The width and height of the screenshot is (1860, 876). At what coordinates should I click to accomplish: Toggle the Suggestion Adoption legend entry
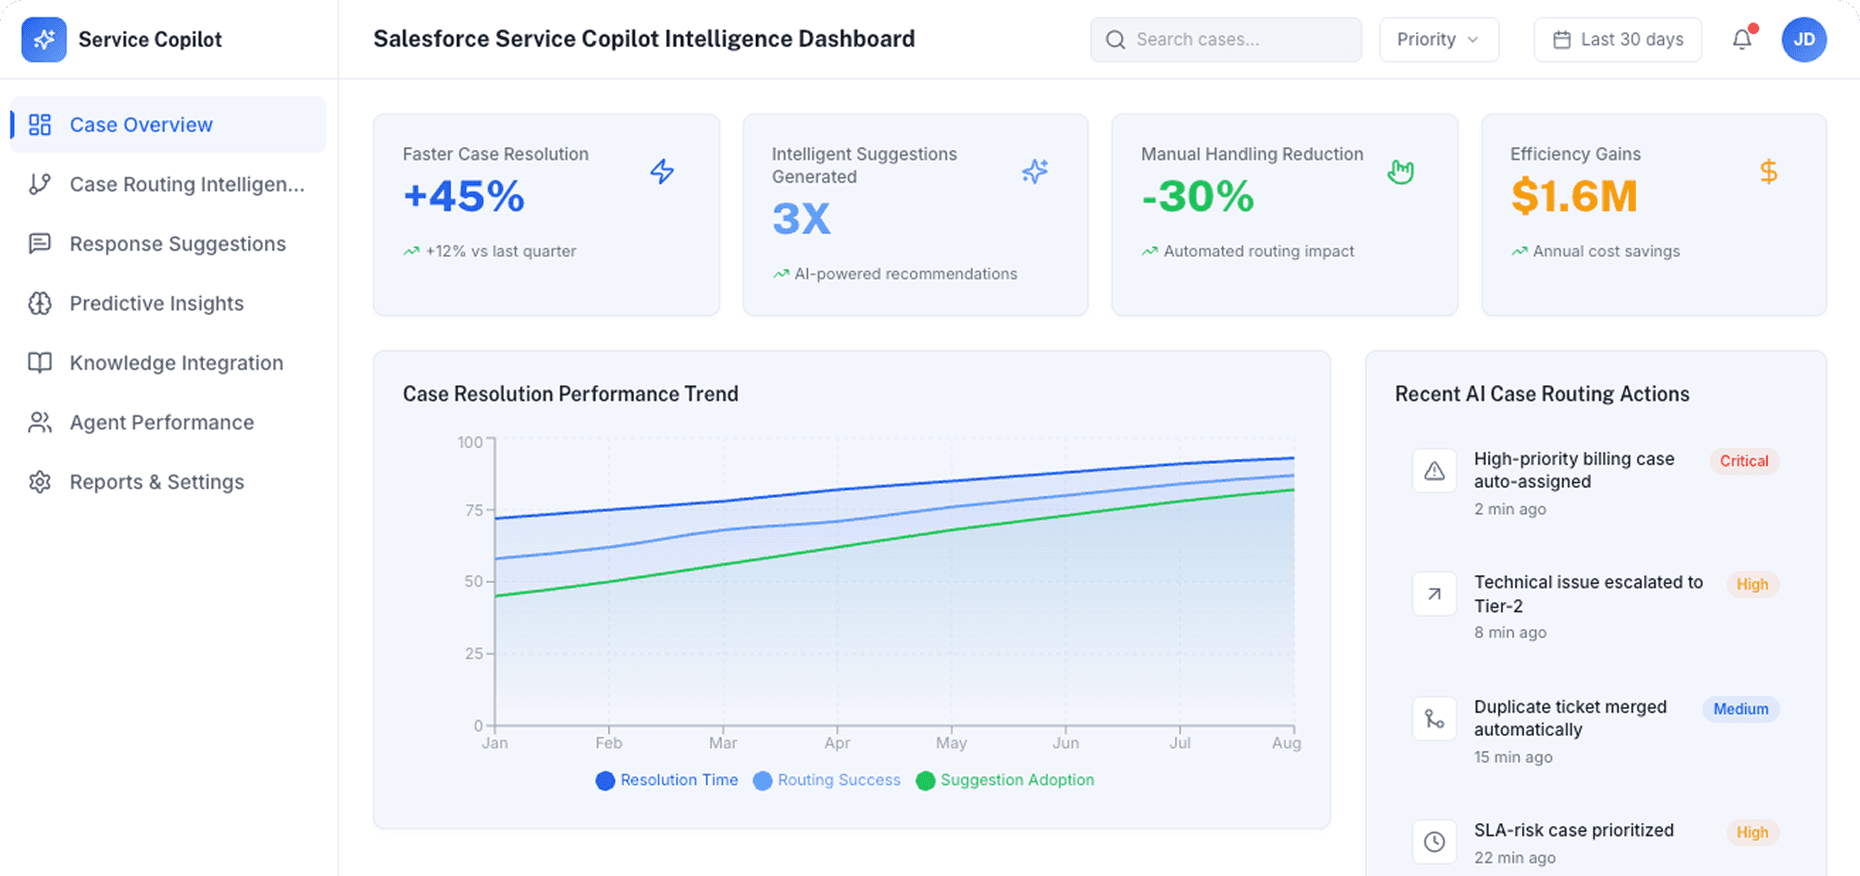[1005, 780]
